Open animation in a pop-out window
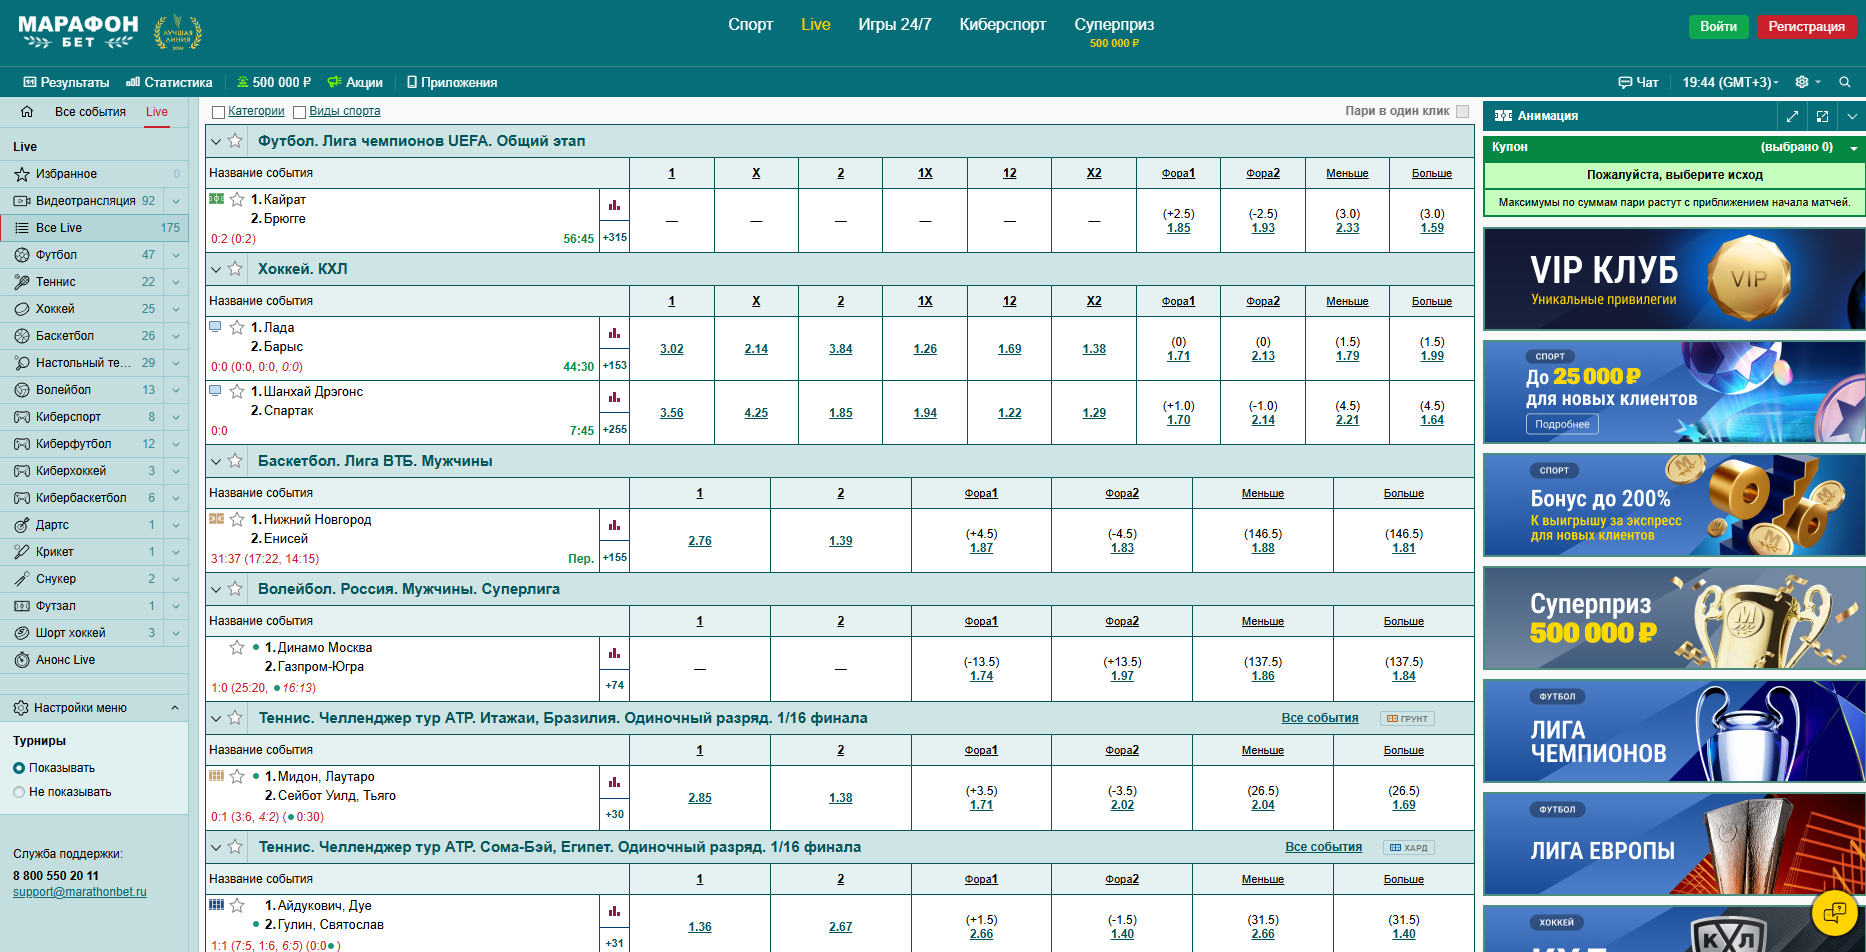This screenshot has height=952, width=1866. point(1822,116)
